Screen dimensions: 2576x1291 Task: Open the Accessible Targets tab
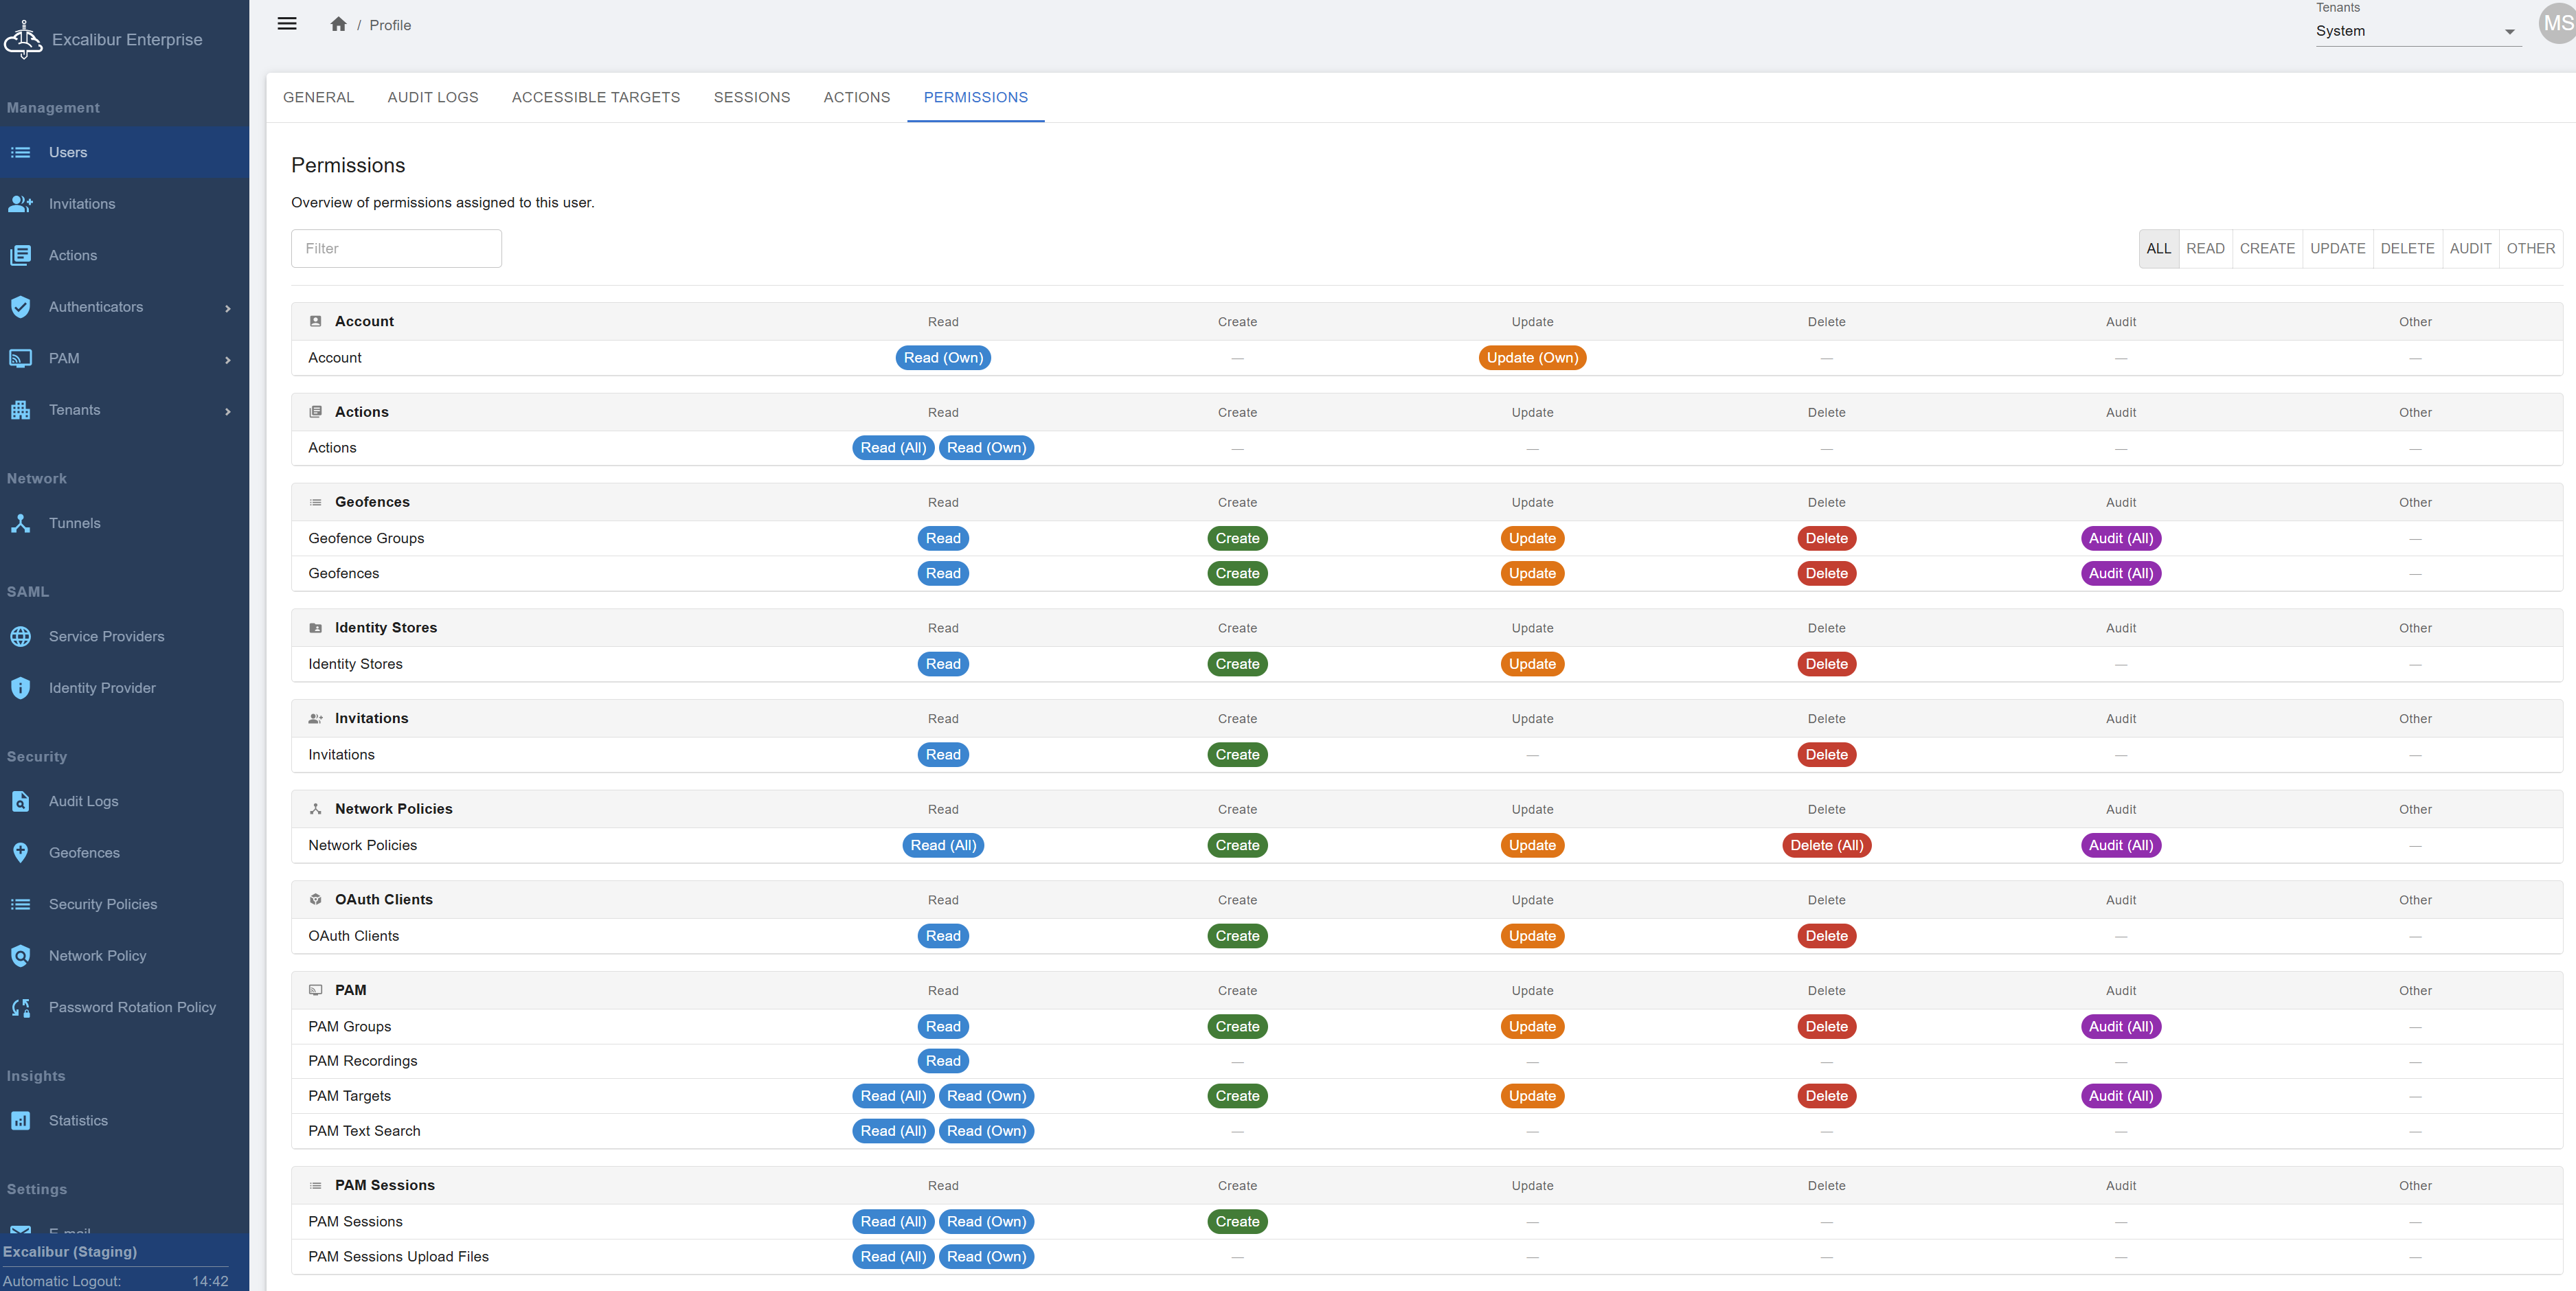pyautogui.click(x=595, y=97)
